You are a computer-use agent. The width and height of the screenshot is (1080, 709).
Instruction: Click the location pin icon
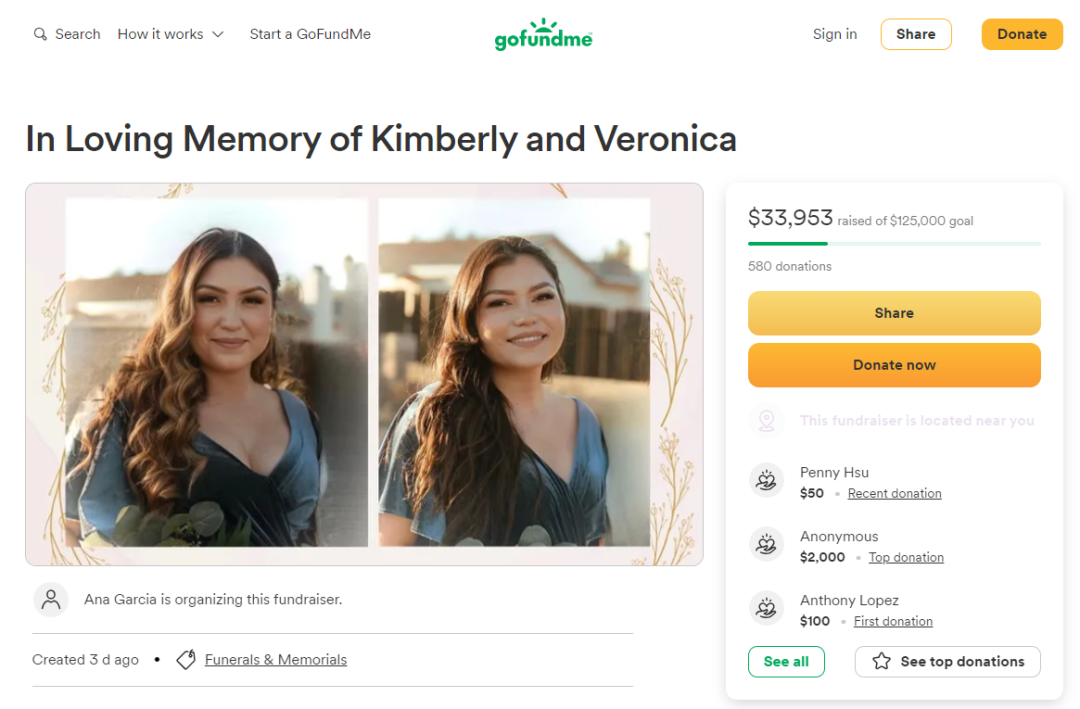click(766, 421)
